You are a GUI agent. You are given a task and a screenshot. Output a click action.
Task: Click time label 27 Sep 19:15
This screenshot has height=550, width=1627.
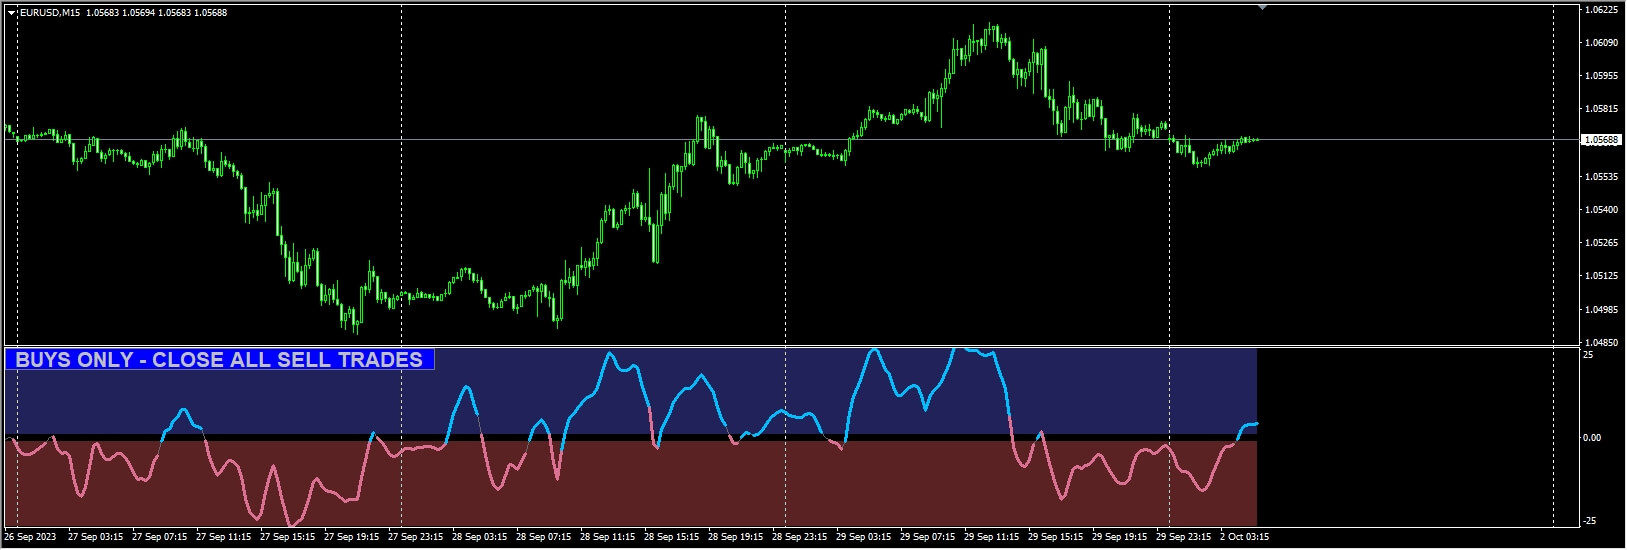352,537
